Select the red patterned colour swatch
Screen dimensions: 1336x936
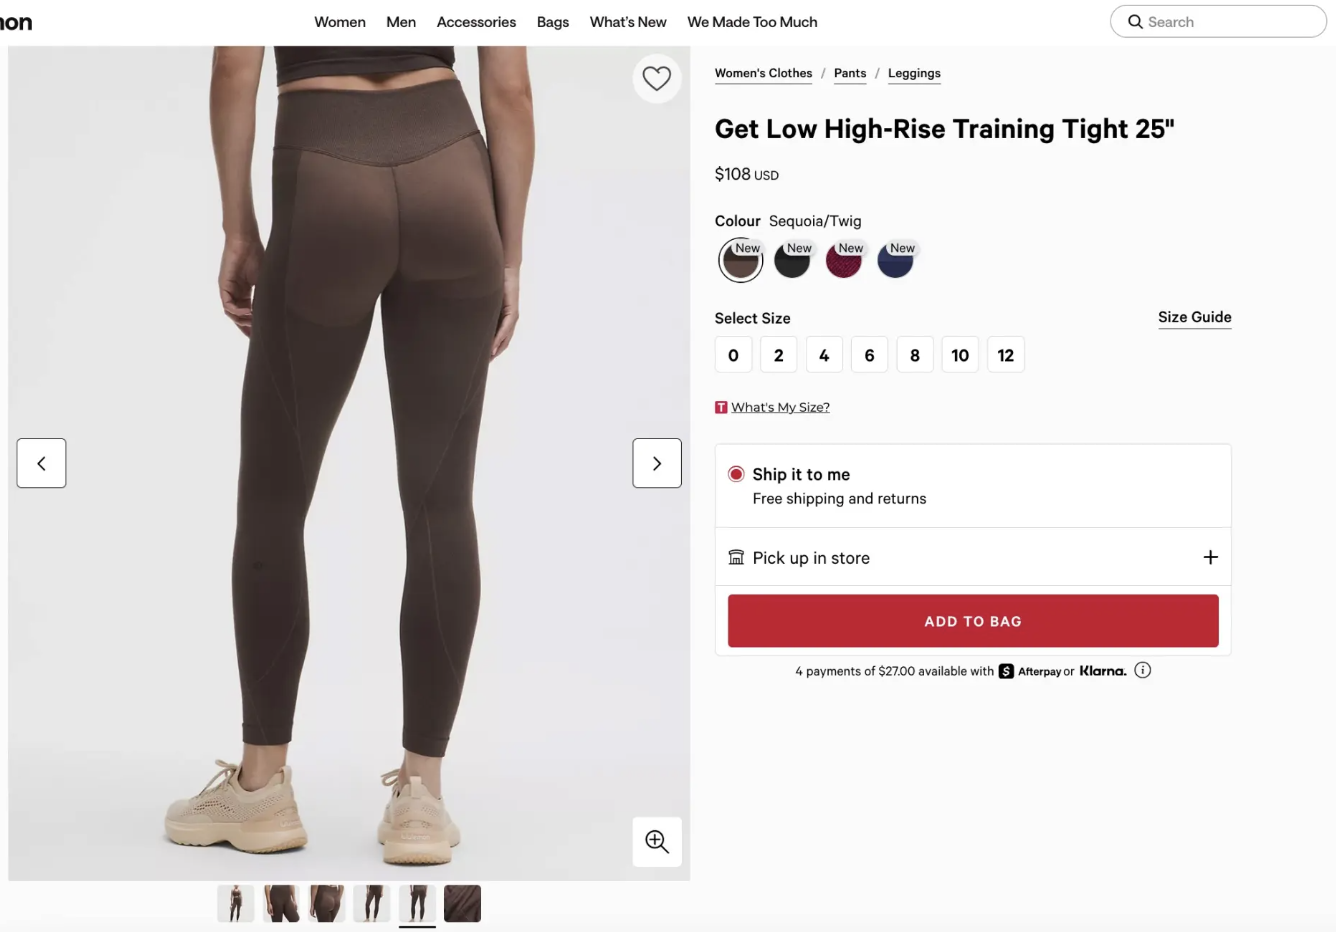[x=844, y=262]
